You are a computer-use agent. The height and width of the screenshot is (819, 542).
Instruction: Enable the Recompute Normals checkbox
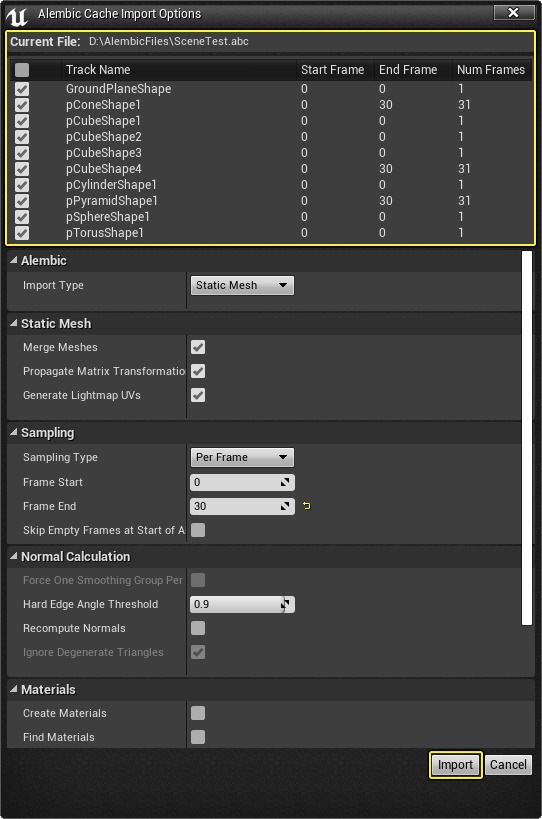(198, 628)
